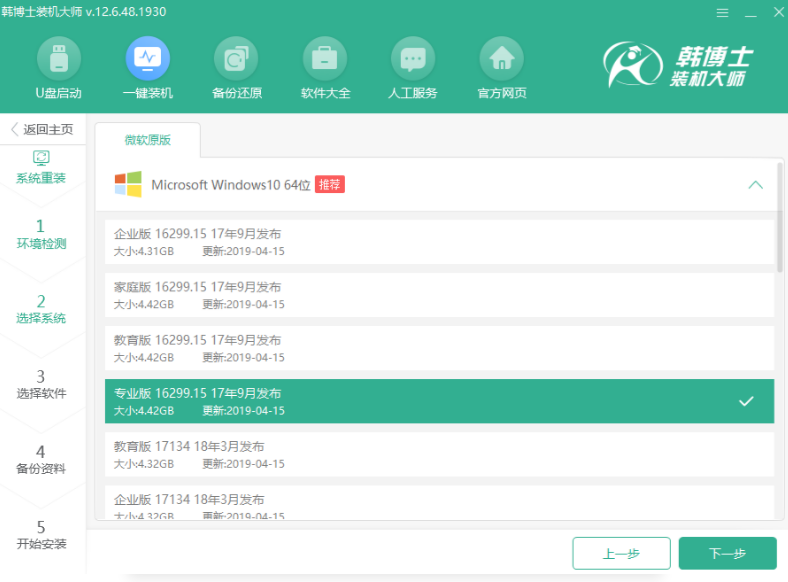Click the 上一步 previous button
Image resolution: width=788 pixels, height=582 pixels.
(x=622, y=553)
